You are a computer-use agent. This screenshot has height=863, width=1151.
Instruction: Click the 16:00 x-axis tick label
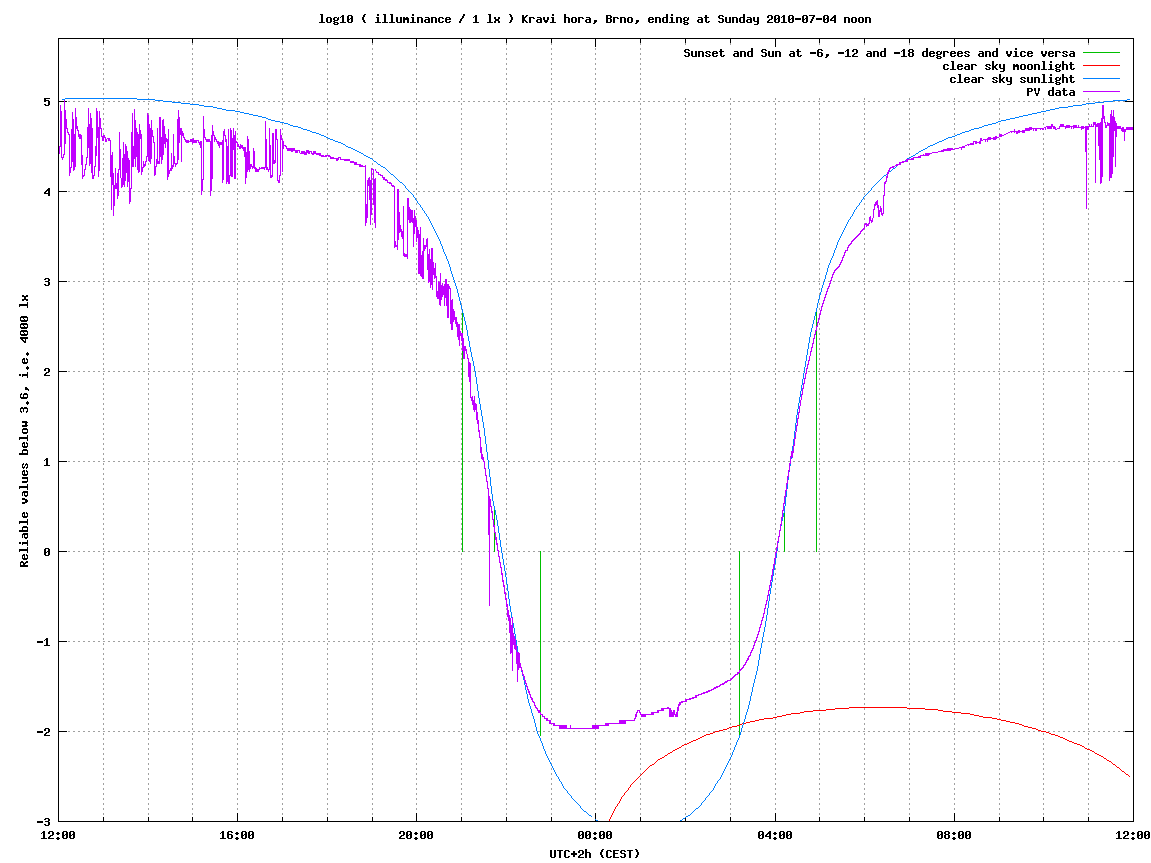[x=237, y=836]
